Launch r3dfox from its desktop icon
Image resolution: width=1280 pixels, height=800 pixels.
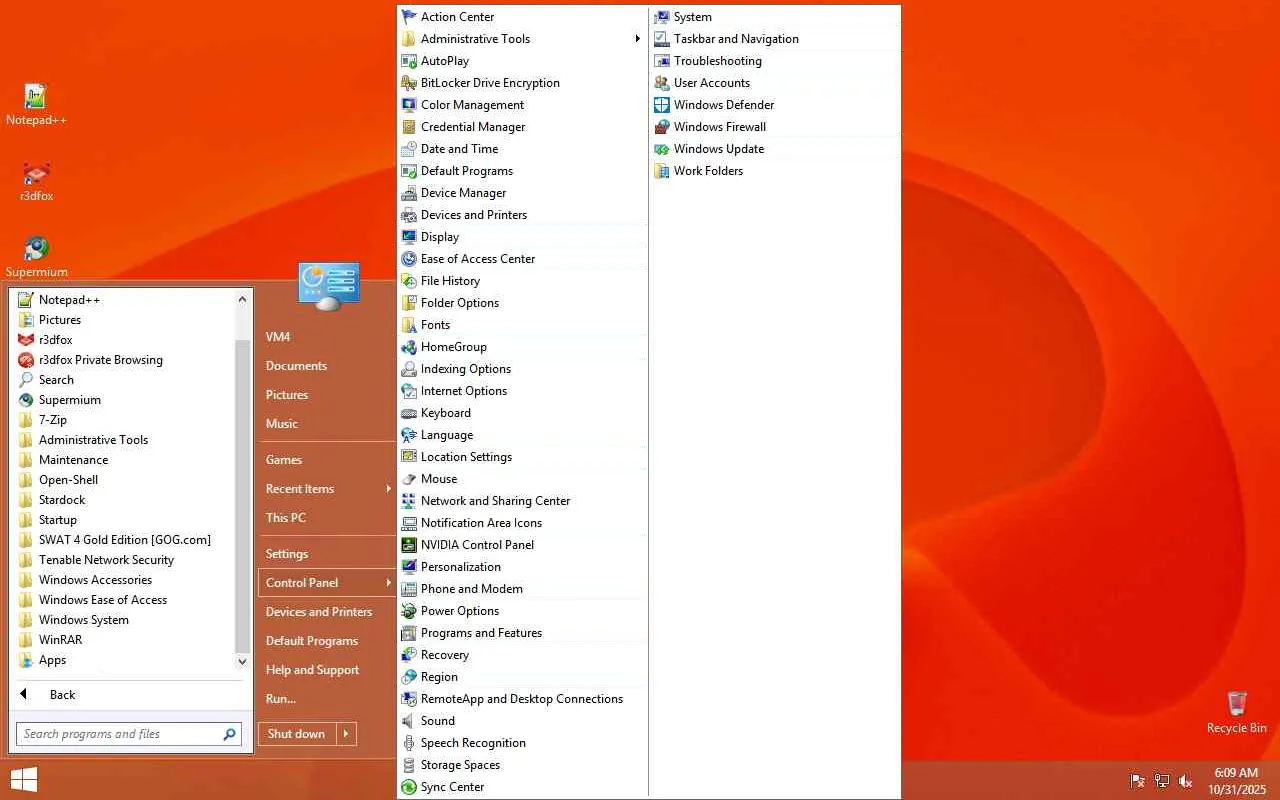[36, 173]
